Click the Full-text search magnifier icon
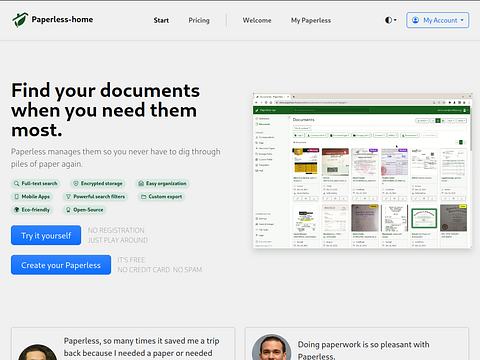The image size is (480, 360). 16,183
